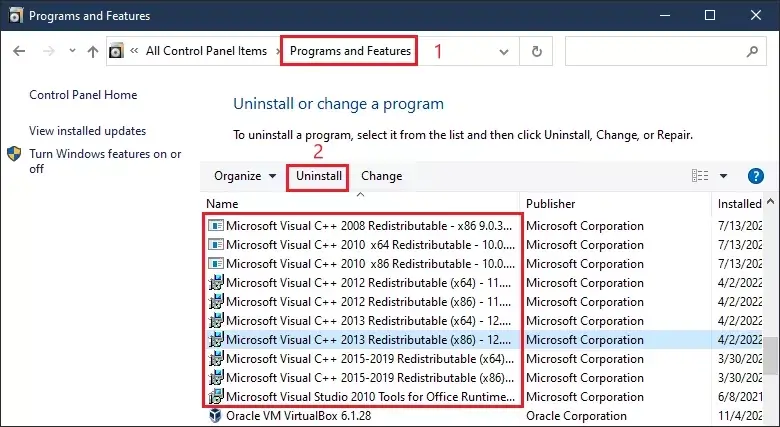The image size is (780, 427).
Task: Refresh the Programs and Features view
Action: [x=536, y=51]
